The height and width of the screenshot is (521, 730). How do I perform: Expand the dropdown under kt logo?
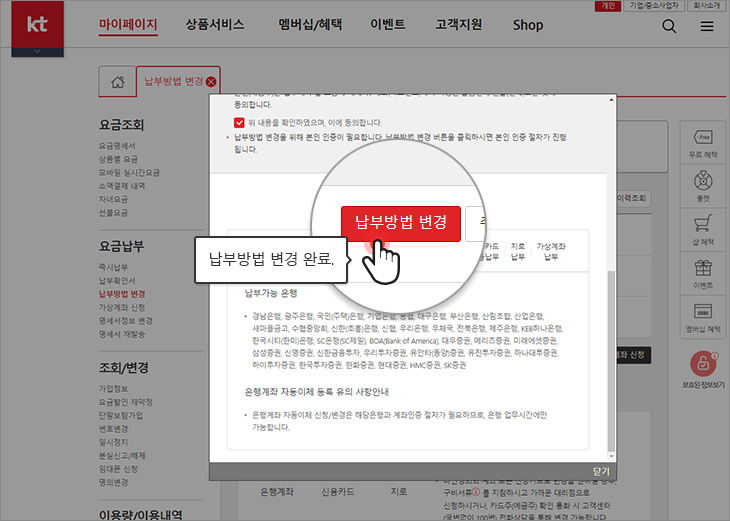[37, 52]
